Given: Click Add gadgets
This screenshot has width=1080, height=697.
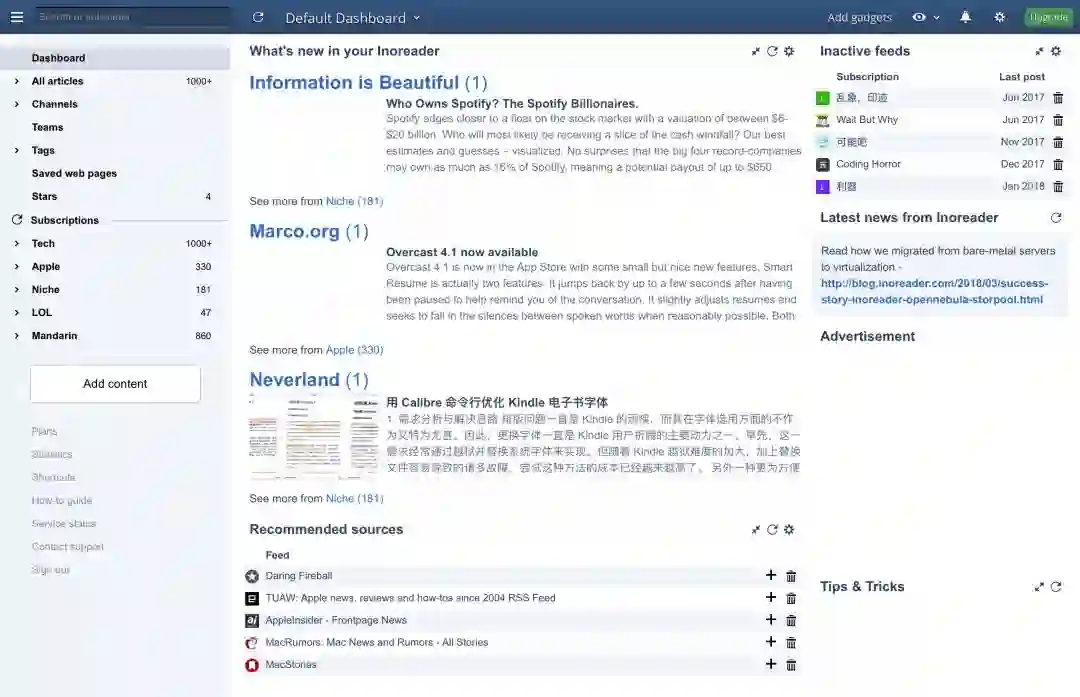Looking at the screenshot, I should coord(860,18).
